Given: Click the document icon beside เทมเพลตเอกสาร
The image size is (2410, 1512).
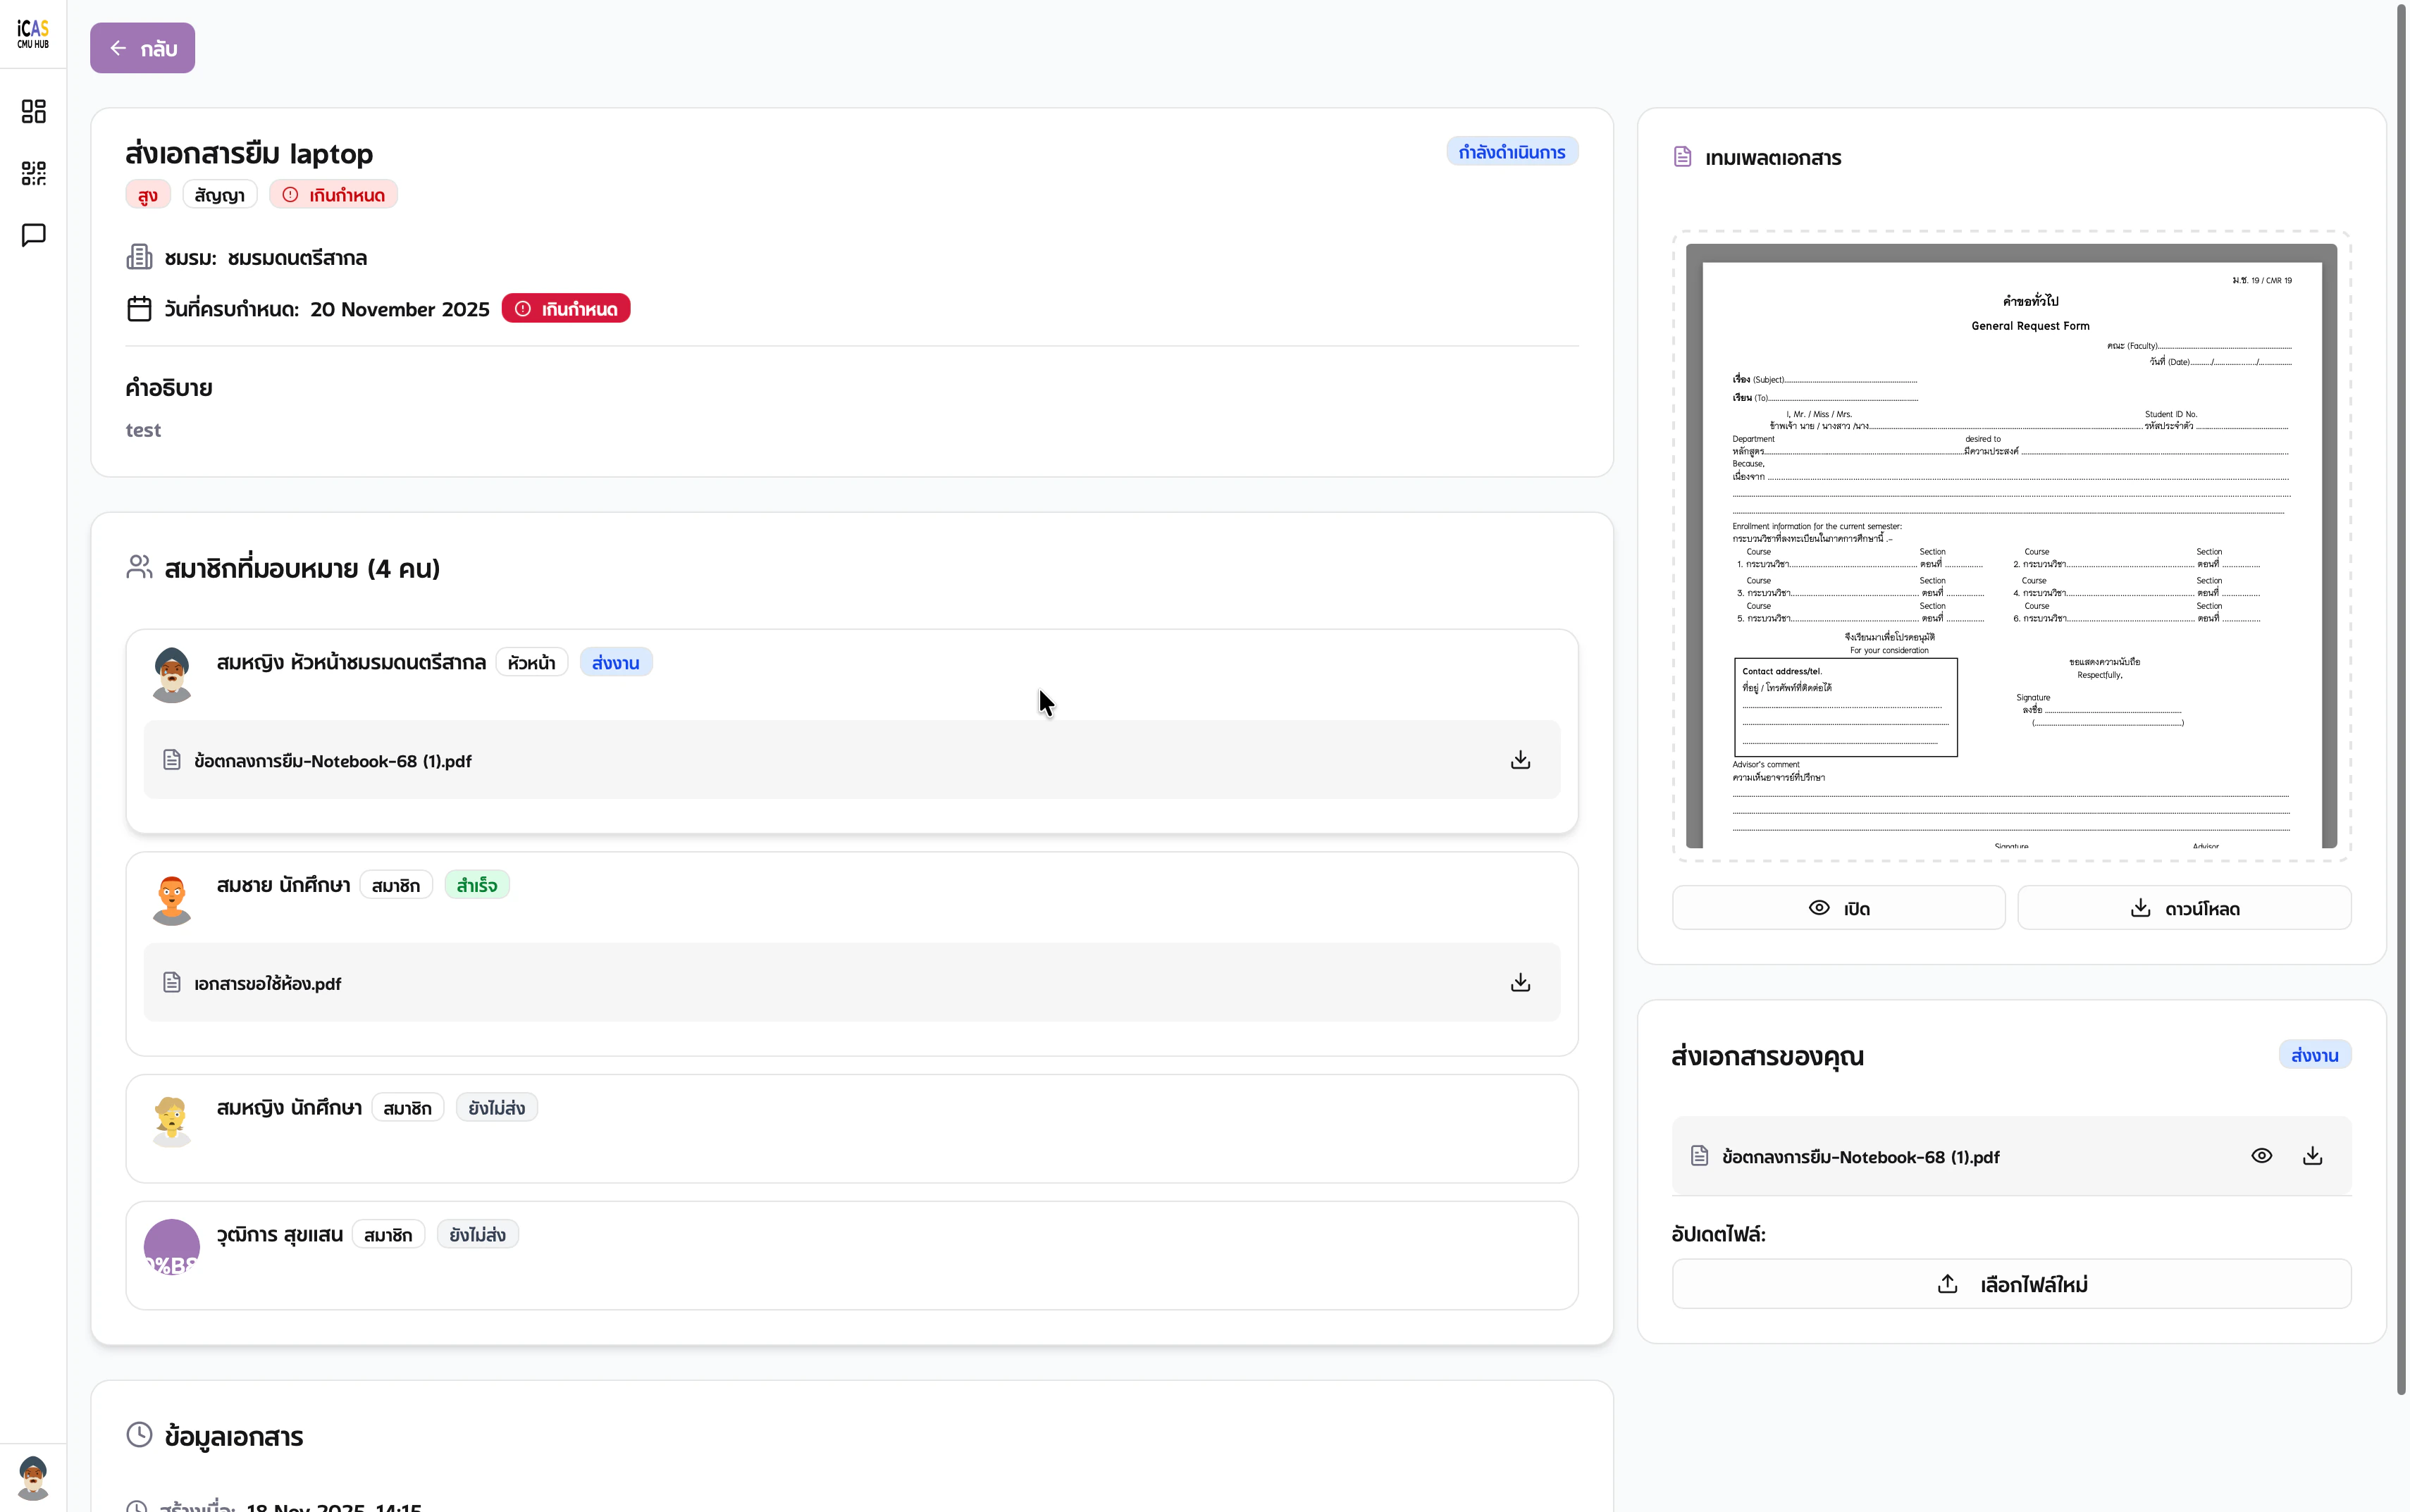Looking at the screenshot, I should coord(1683,157).
